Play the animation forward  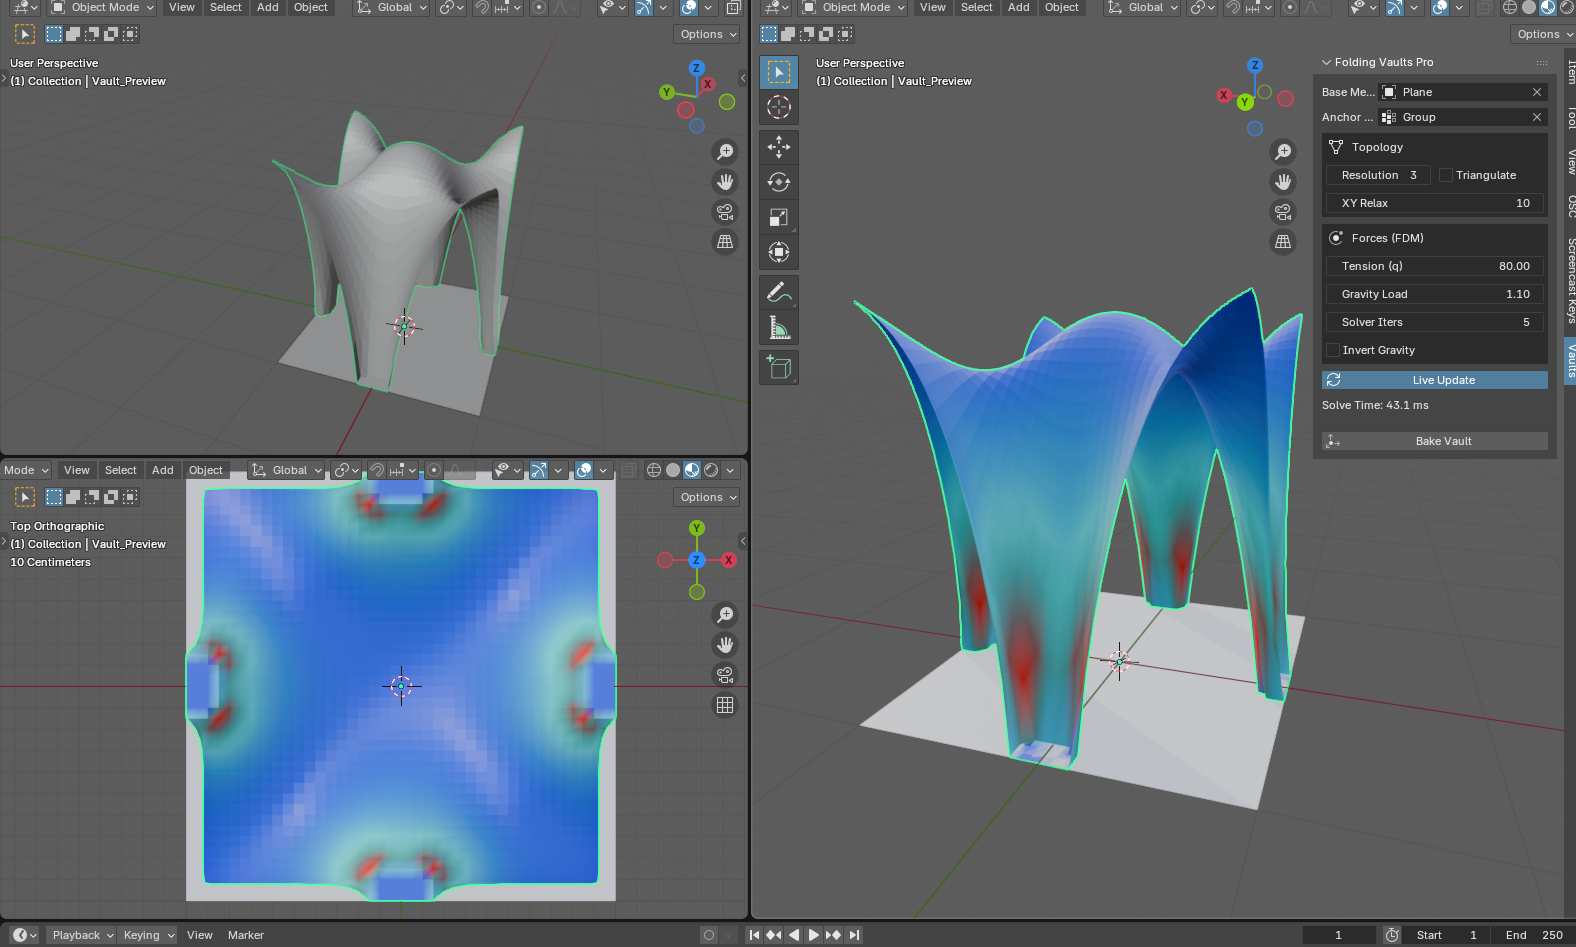pos(814,935)
